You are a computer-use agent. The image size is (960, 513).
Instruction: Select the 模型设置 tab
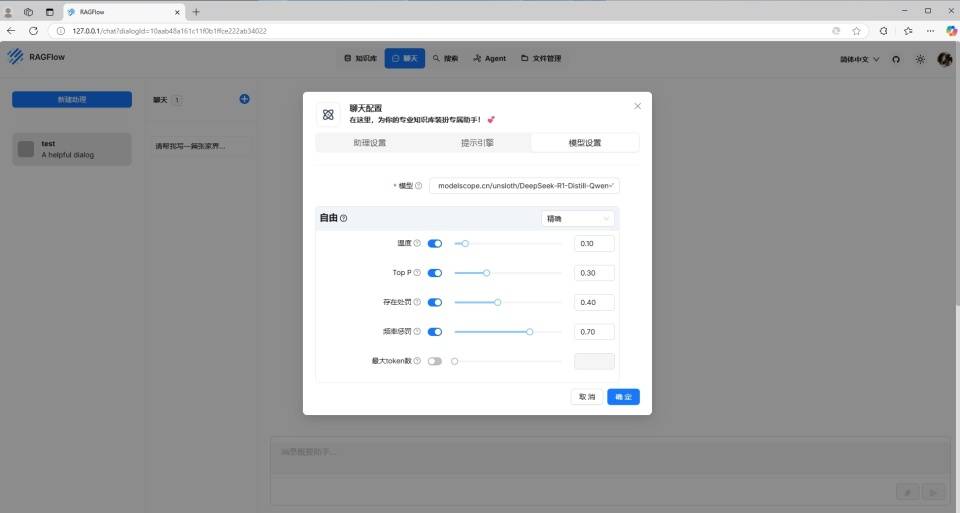pyautogui.click(x=585, y=143)
